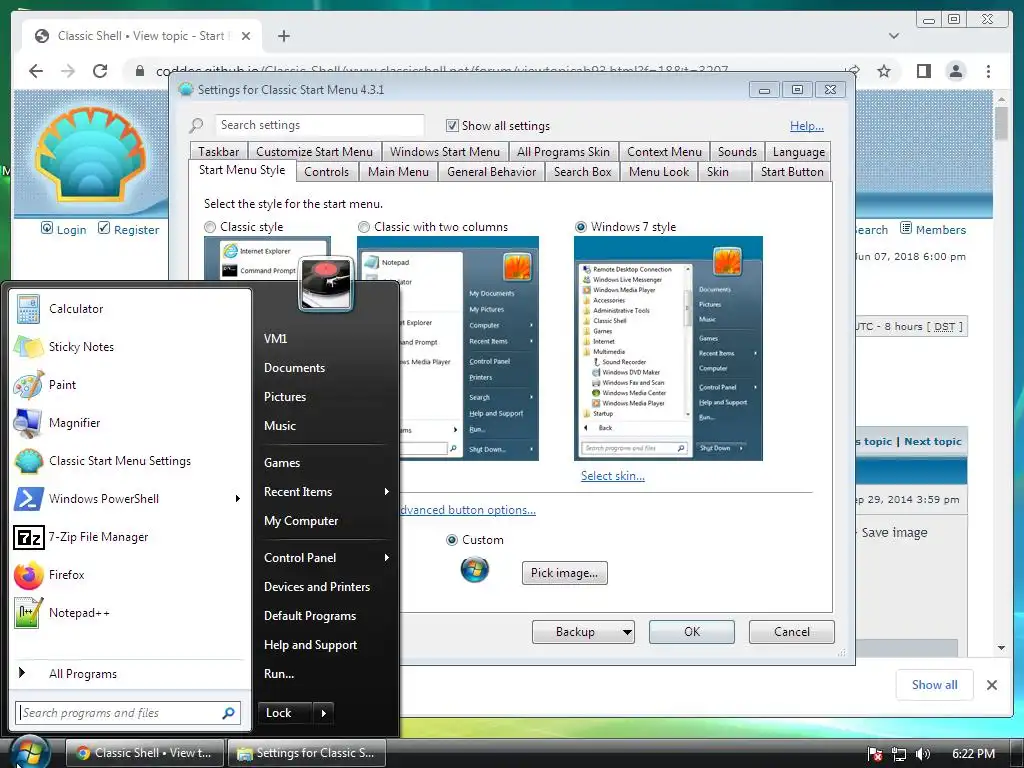
Task: Select Classic with two columns style
Action: (364, 227)
